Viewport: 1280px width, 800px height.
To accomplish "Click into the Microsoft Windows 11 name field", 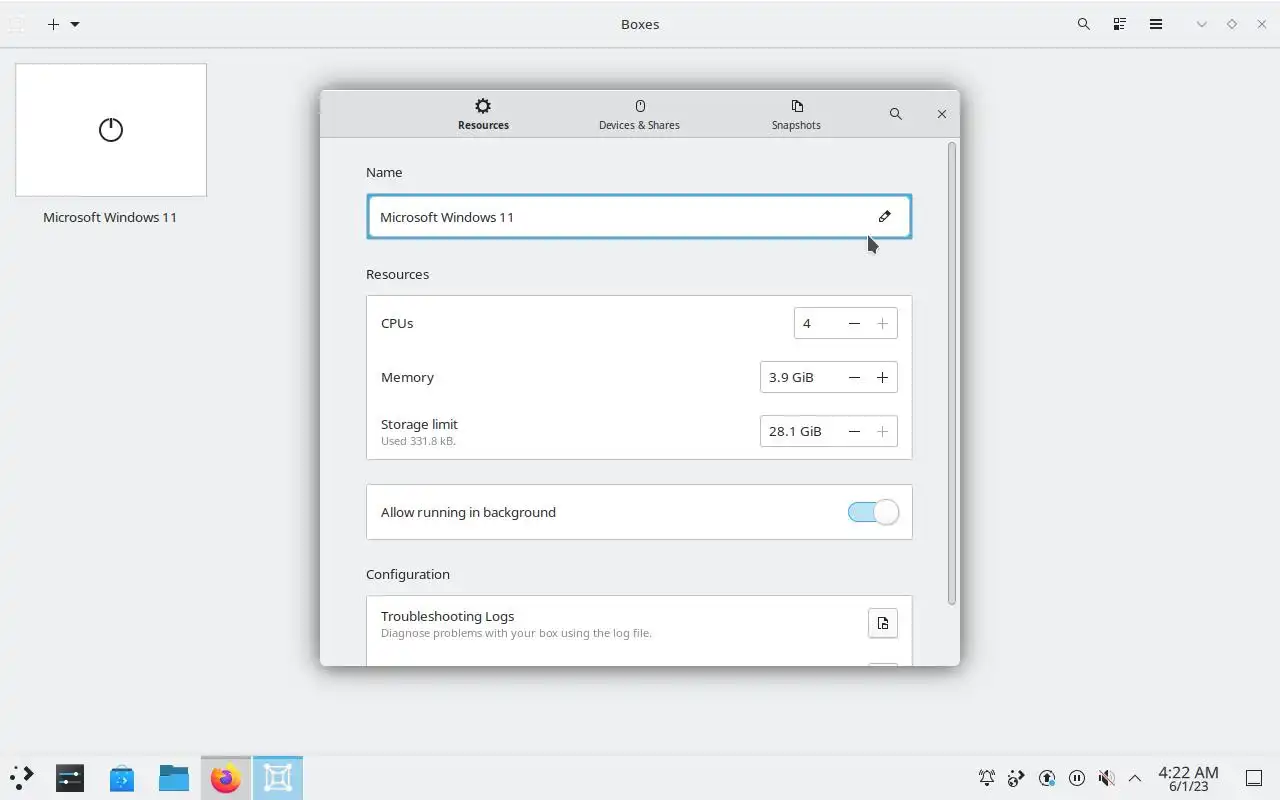I will [639, 217].
